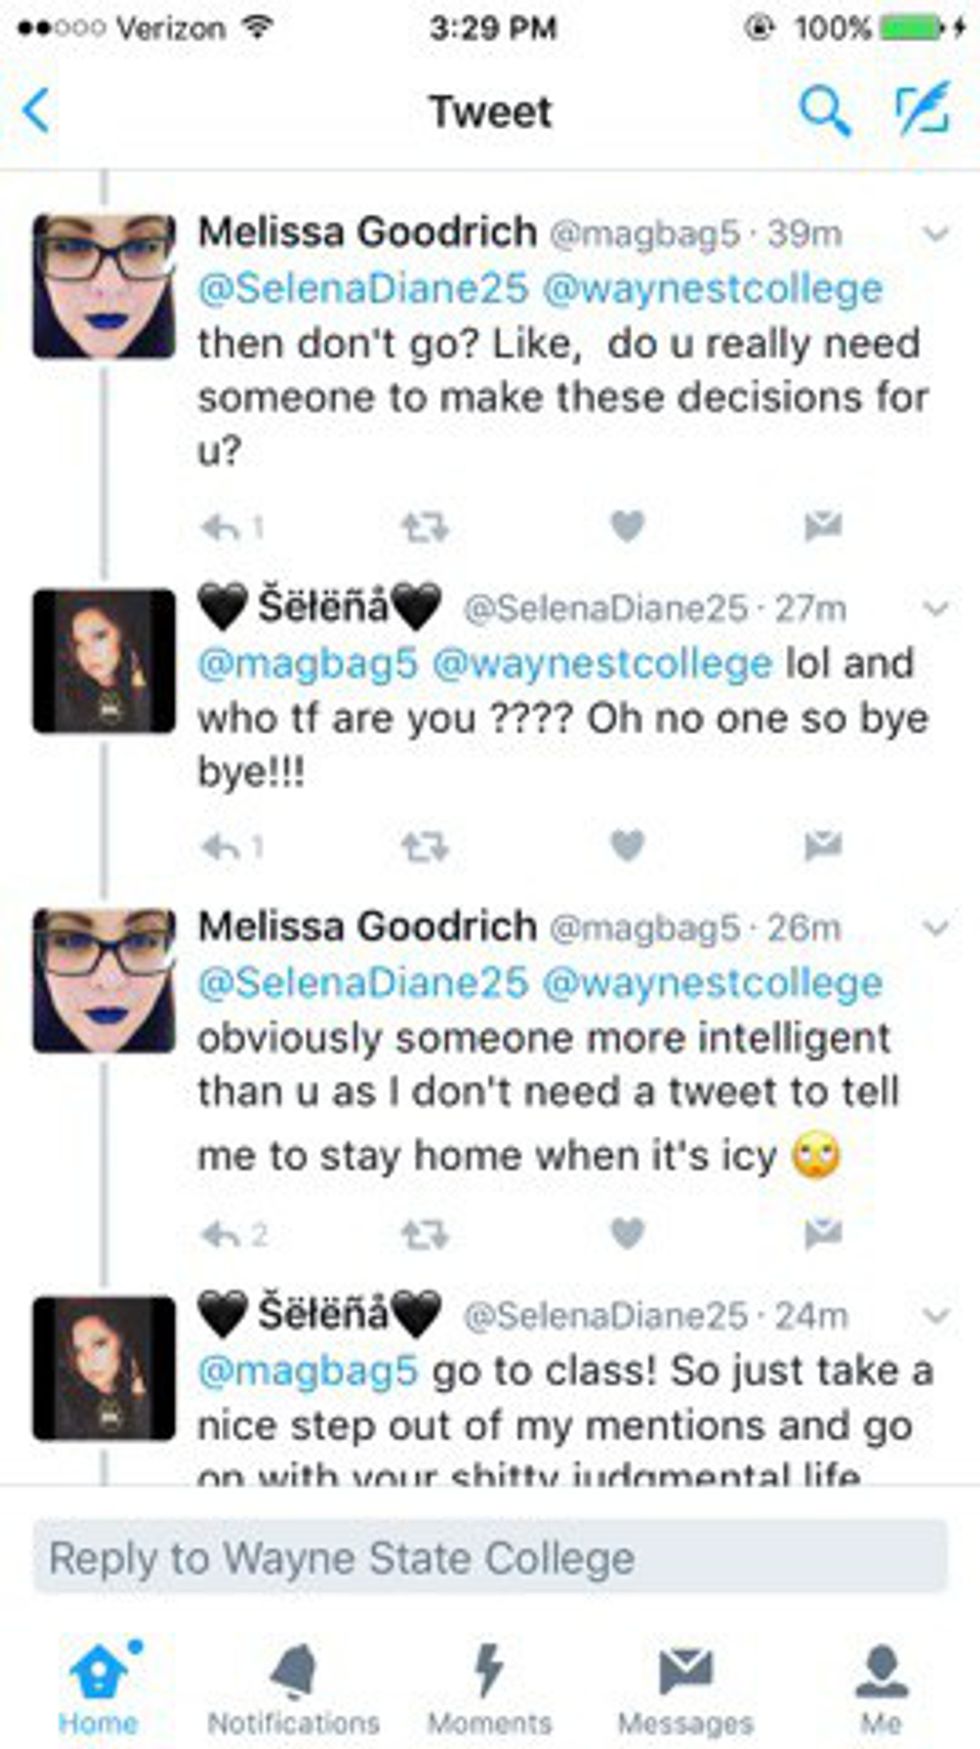
Task: Go to the Messages tab
Action: tap(685, 1690)
